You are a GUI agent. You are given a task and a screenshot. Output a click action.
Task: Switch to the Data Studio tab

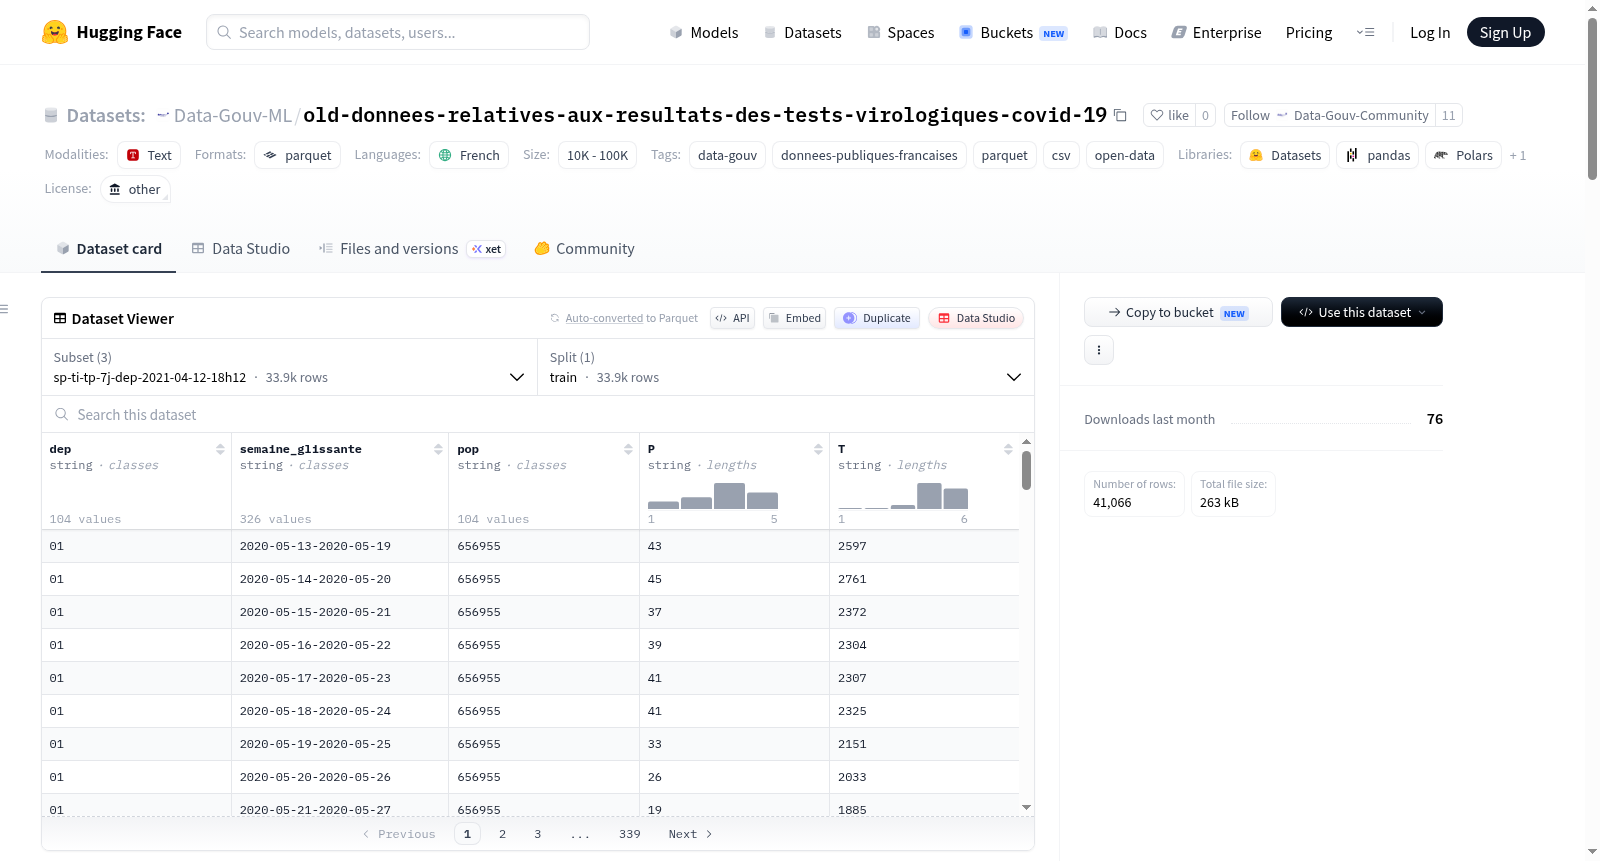(241, 248)
